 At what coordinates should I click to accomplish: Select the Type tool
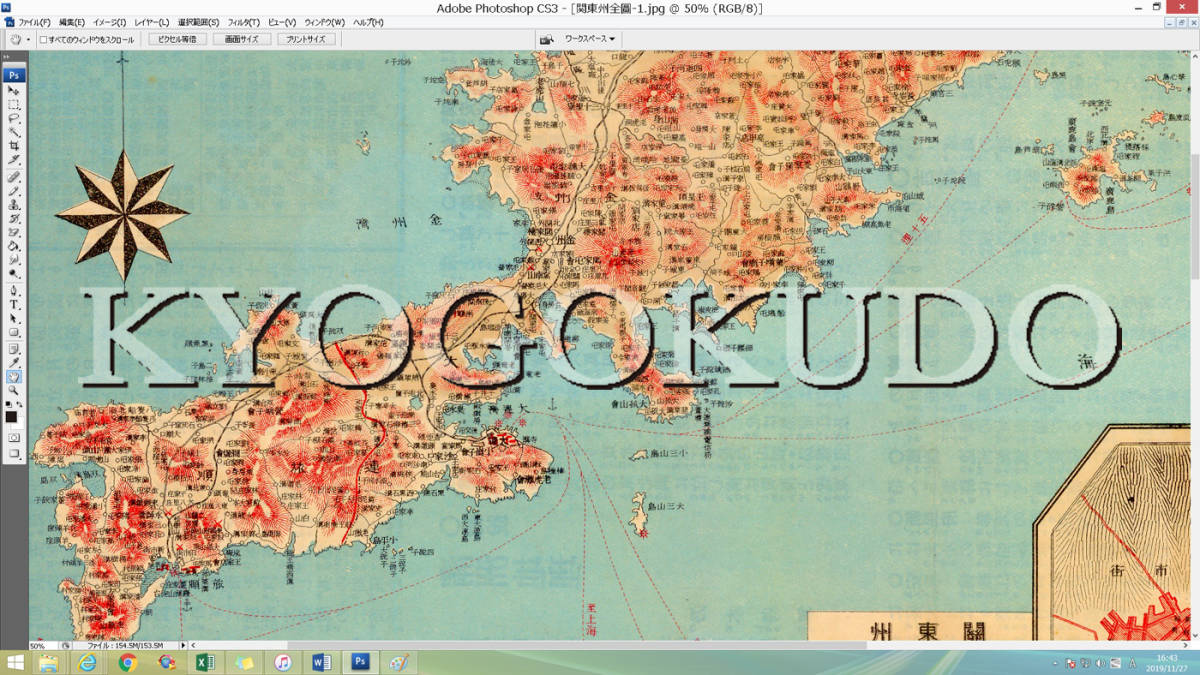[14, 304]
